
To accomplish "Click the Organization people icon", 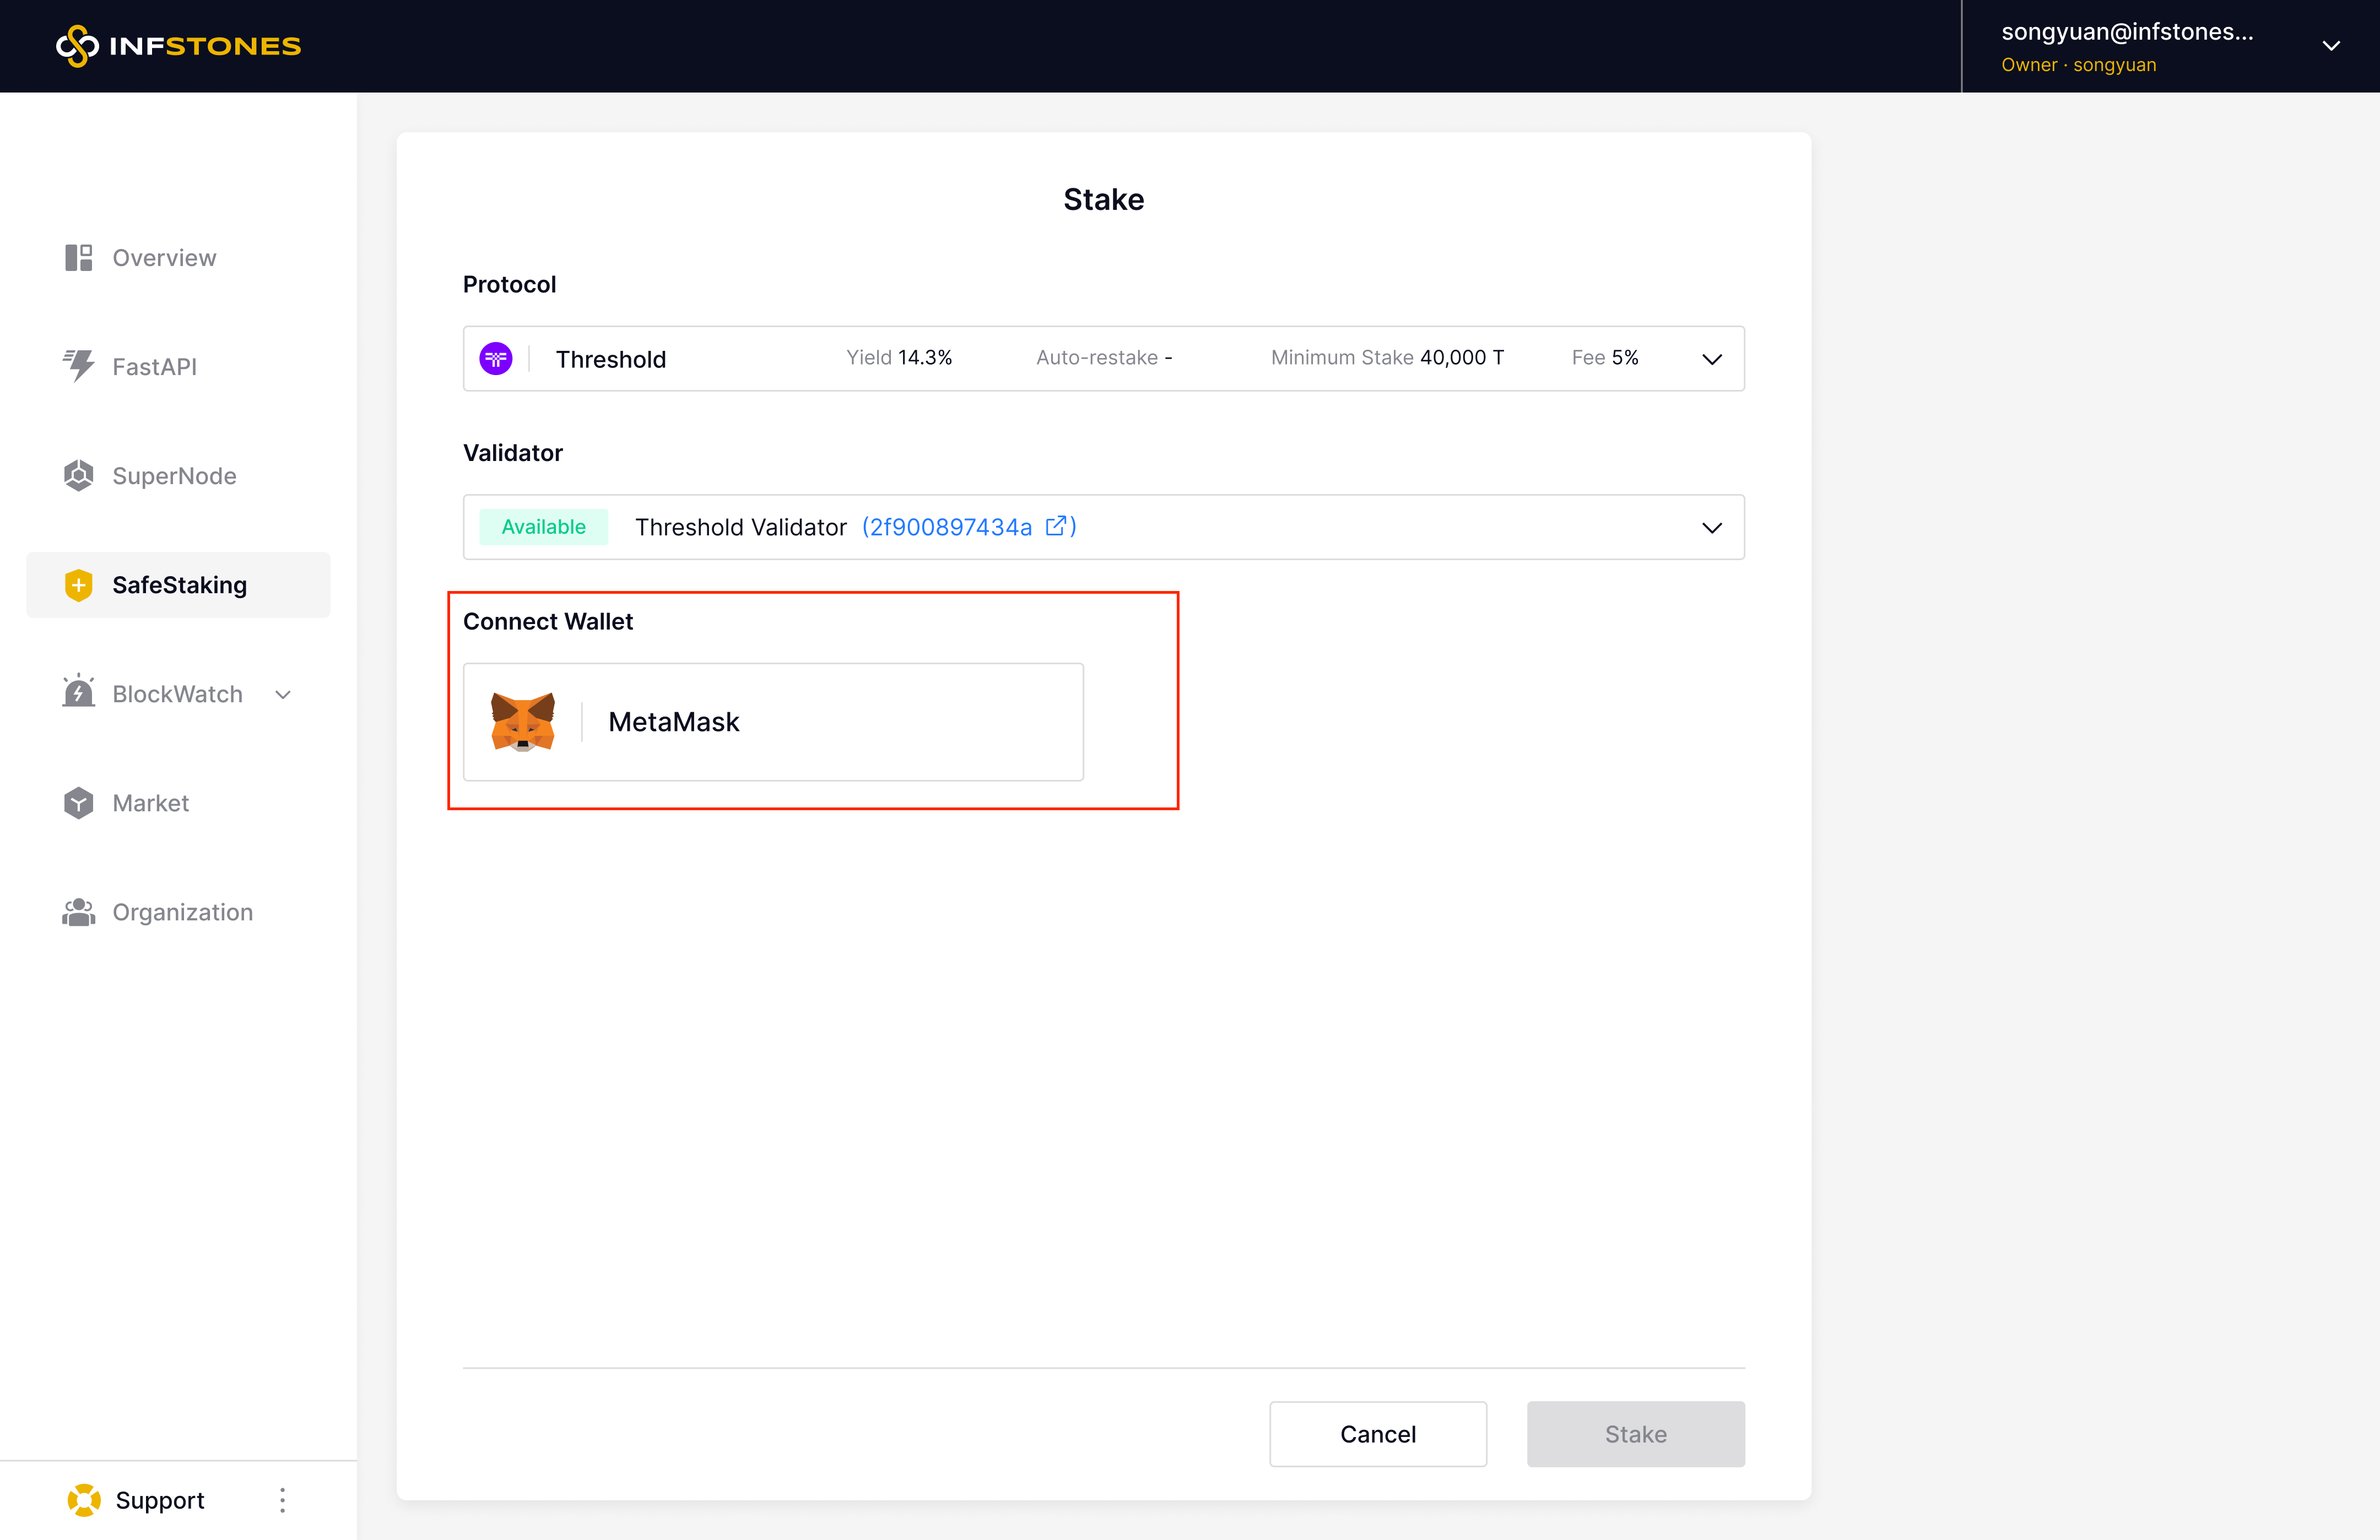I will pyautogui.click(x=78, y=912).
